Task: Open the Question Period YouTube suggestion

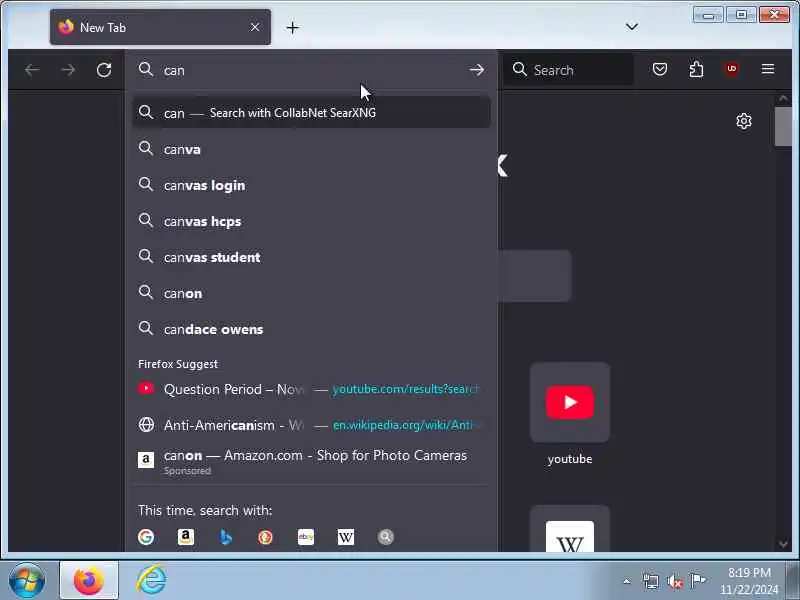Action: pyautogui.click(x=311, y=389)
